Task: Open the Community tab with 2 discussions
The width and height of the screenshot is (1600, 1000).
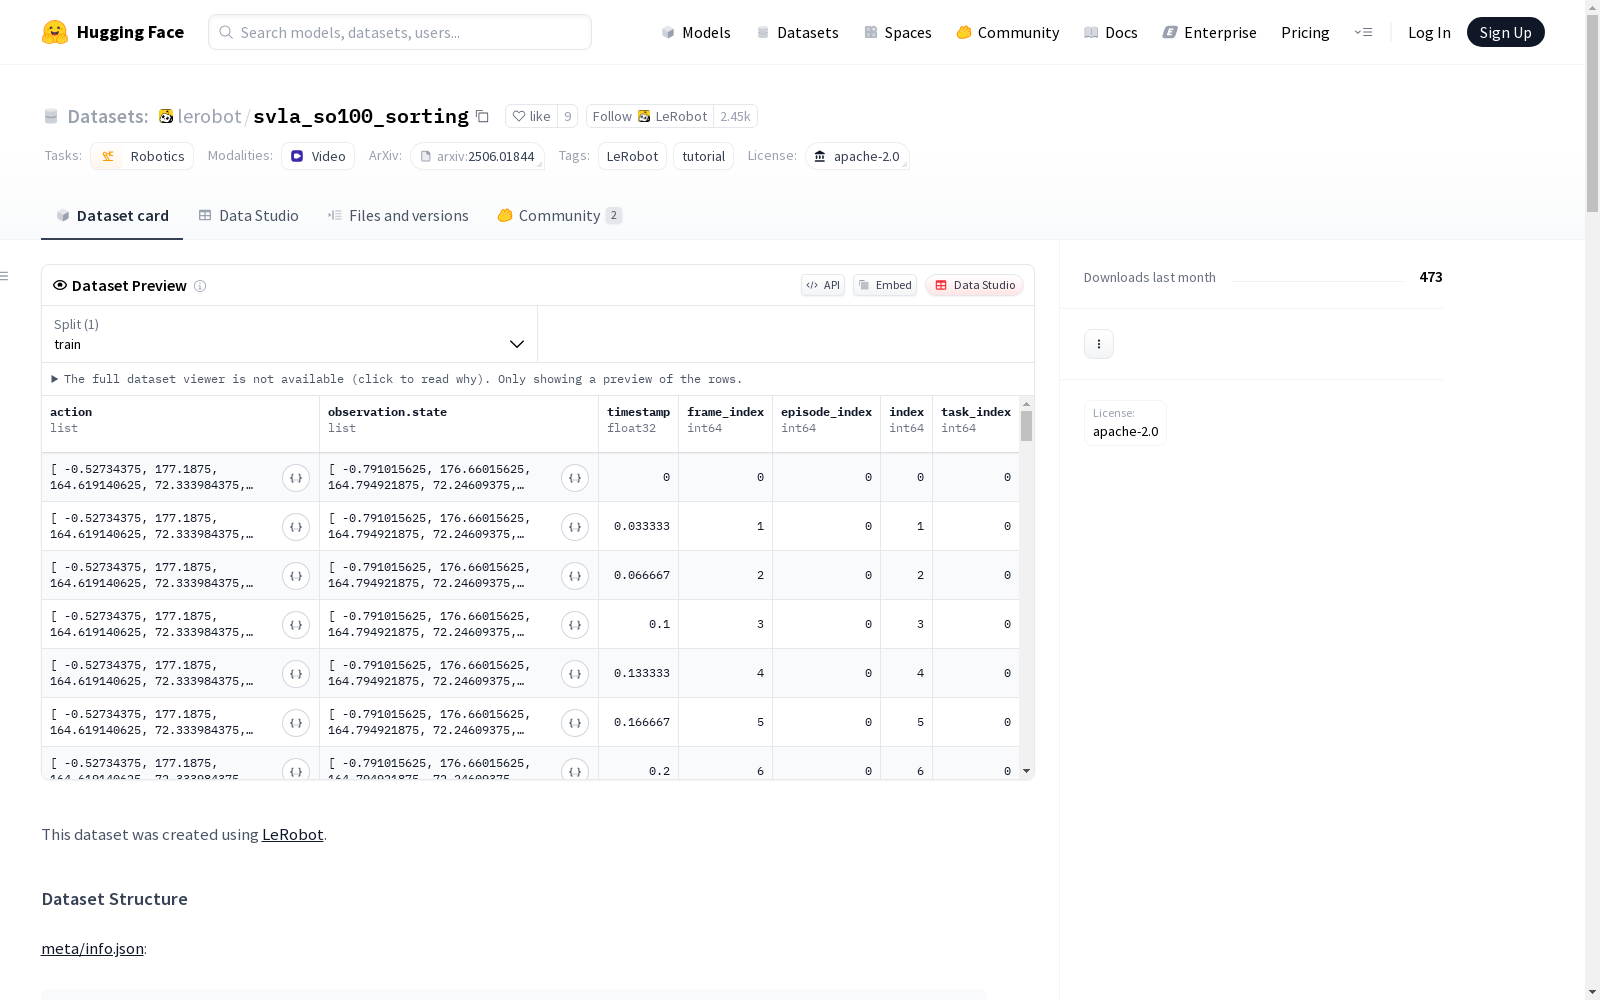Action: pos(560,216)
